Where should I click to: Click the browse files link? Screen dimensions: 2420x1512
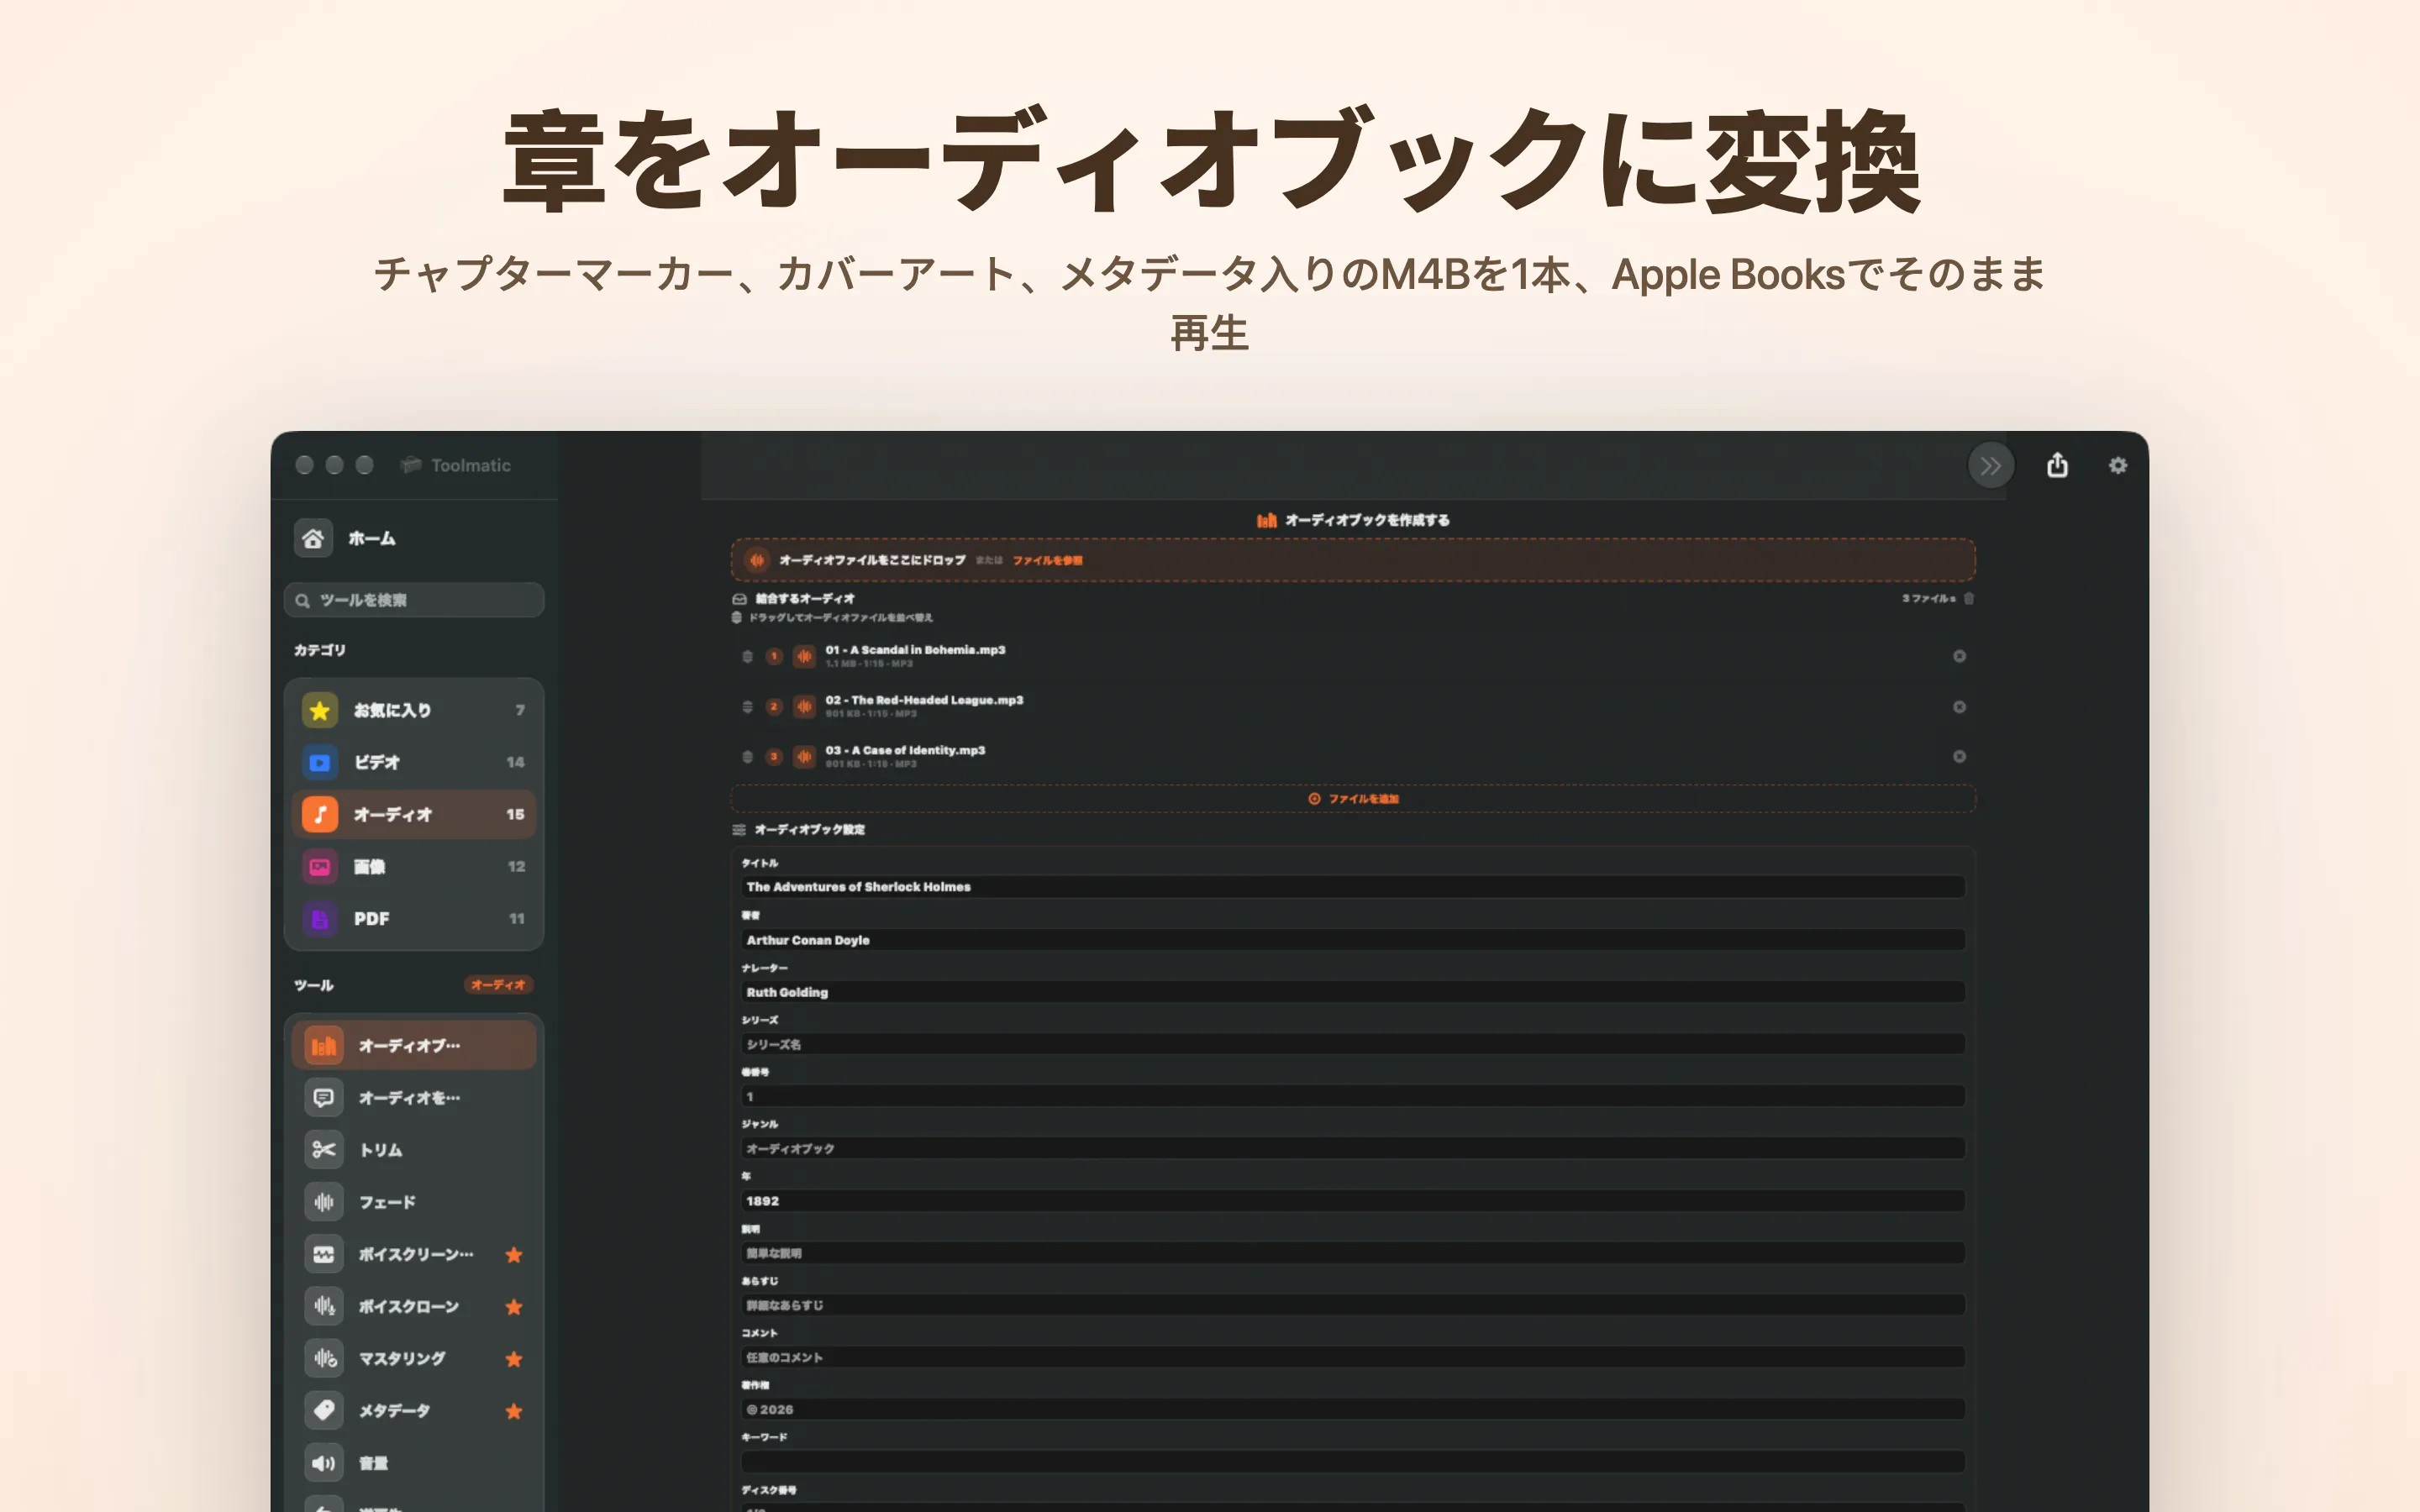pos(1047,560)
